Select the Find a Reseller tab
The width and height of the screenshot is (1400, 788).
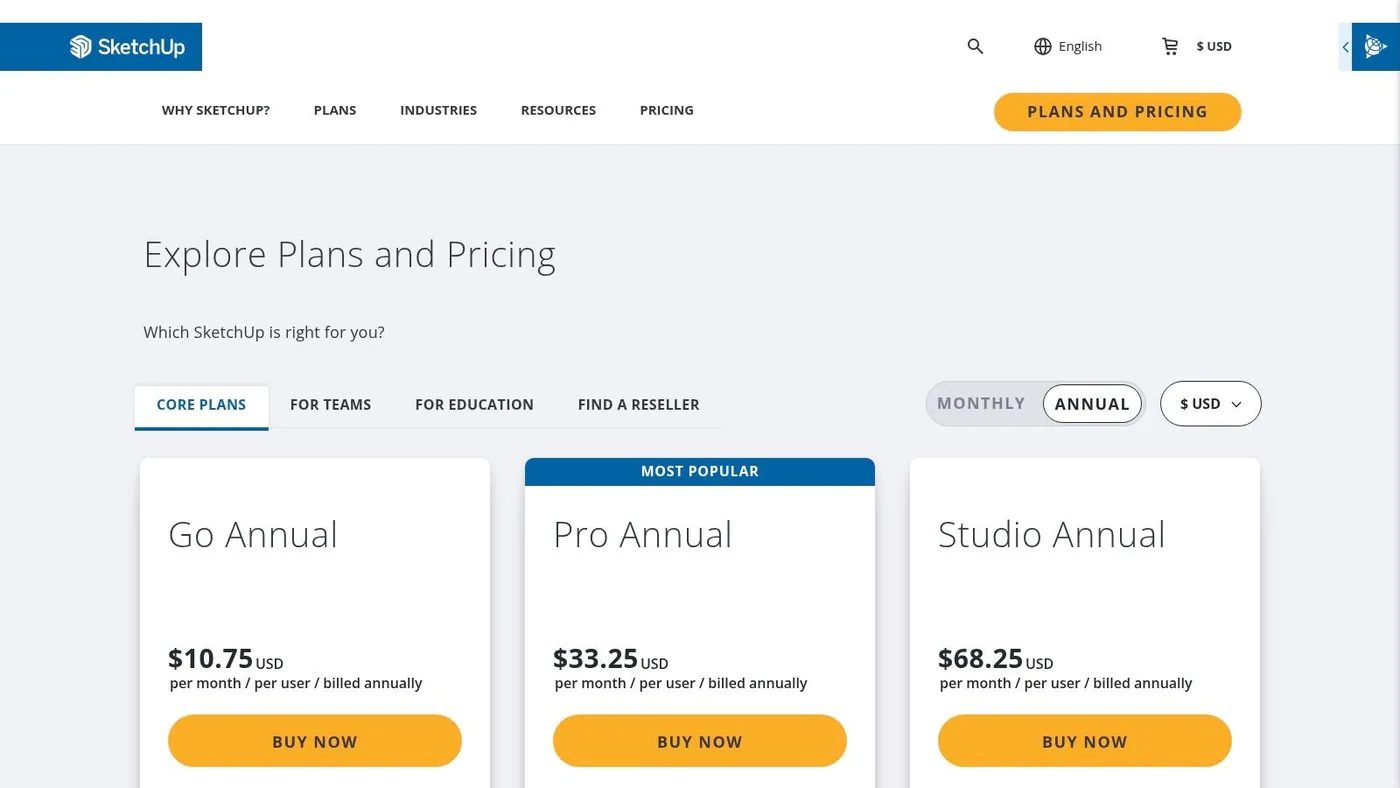click(x=638, y=405)
